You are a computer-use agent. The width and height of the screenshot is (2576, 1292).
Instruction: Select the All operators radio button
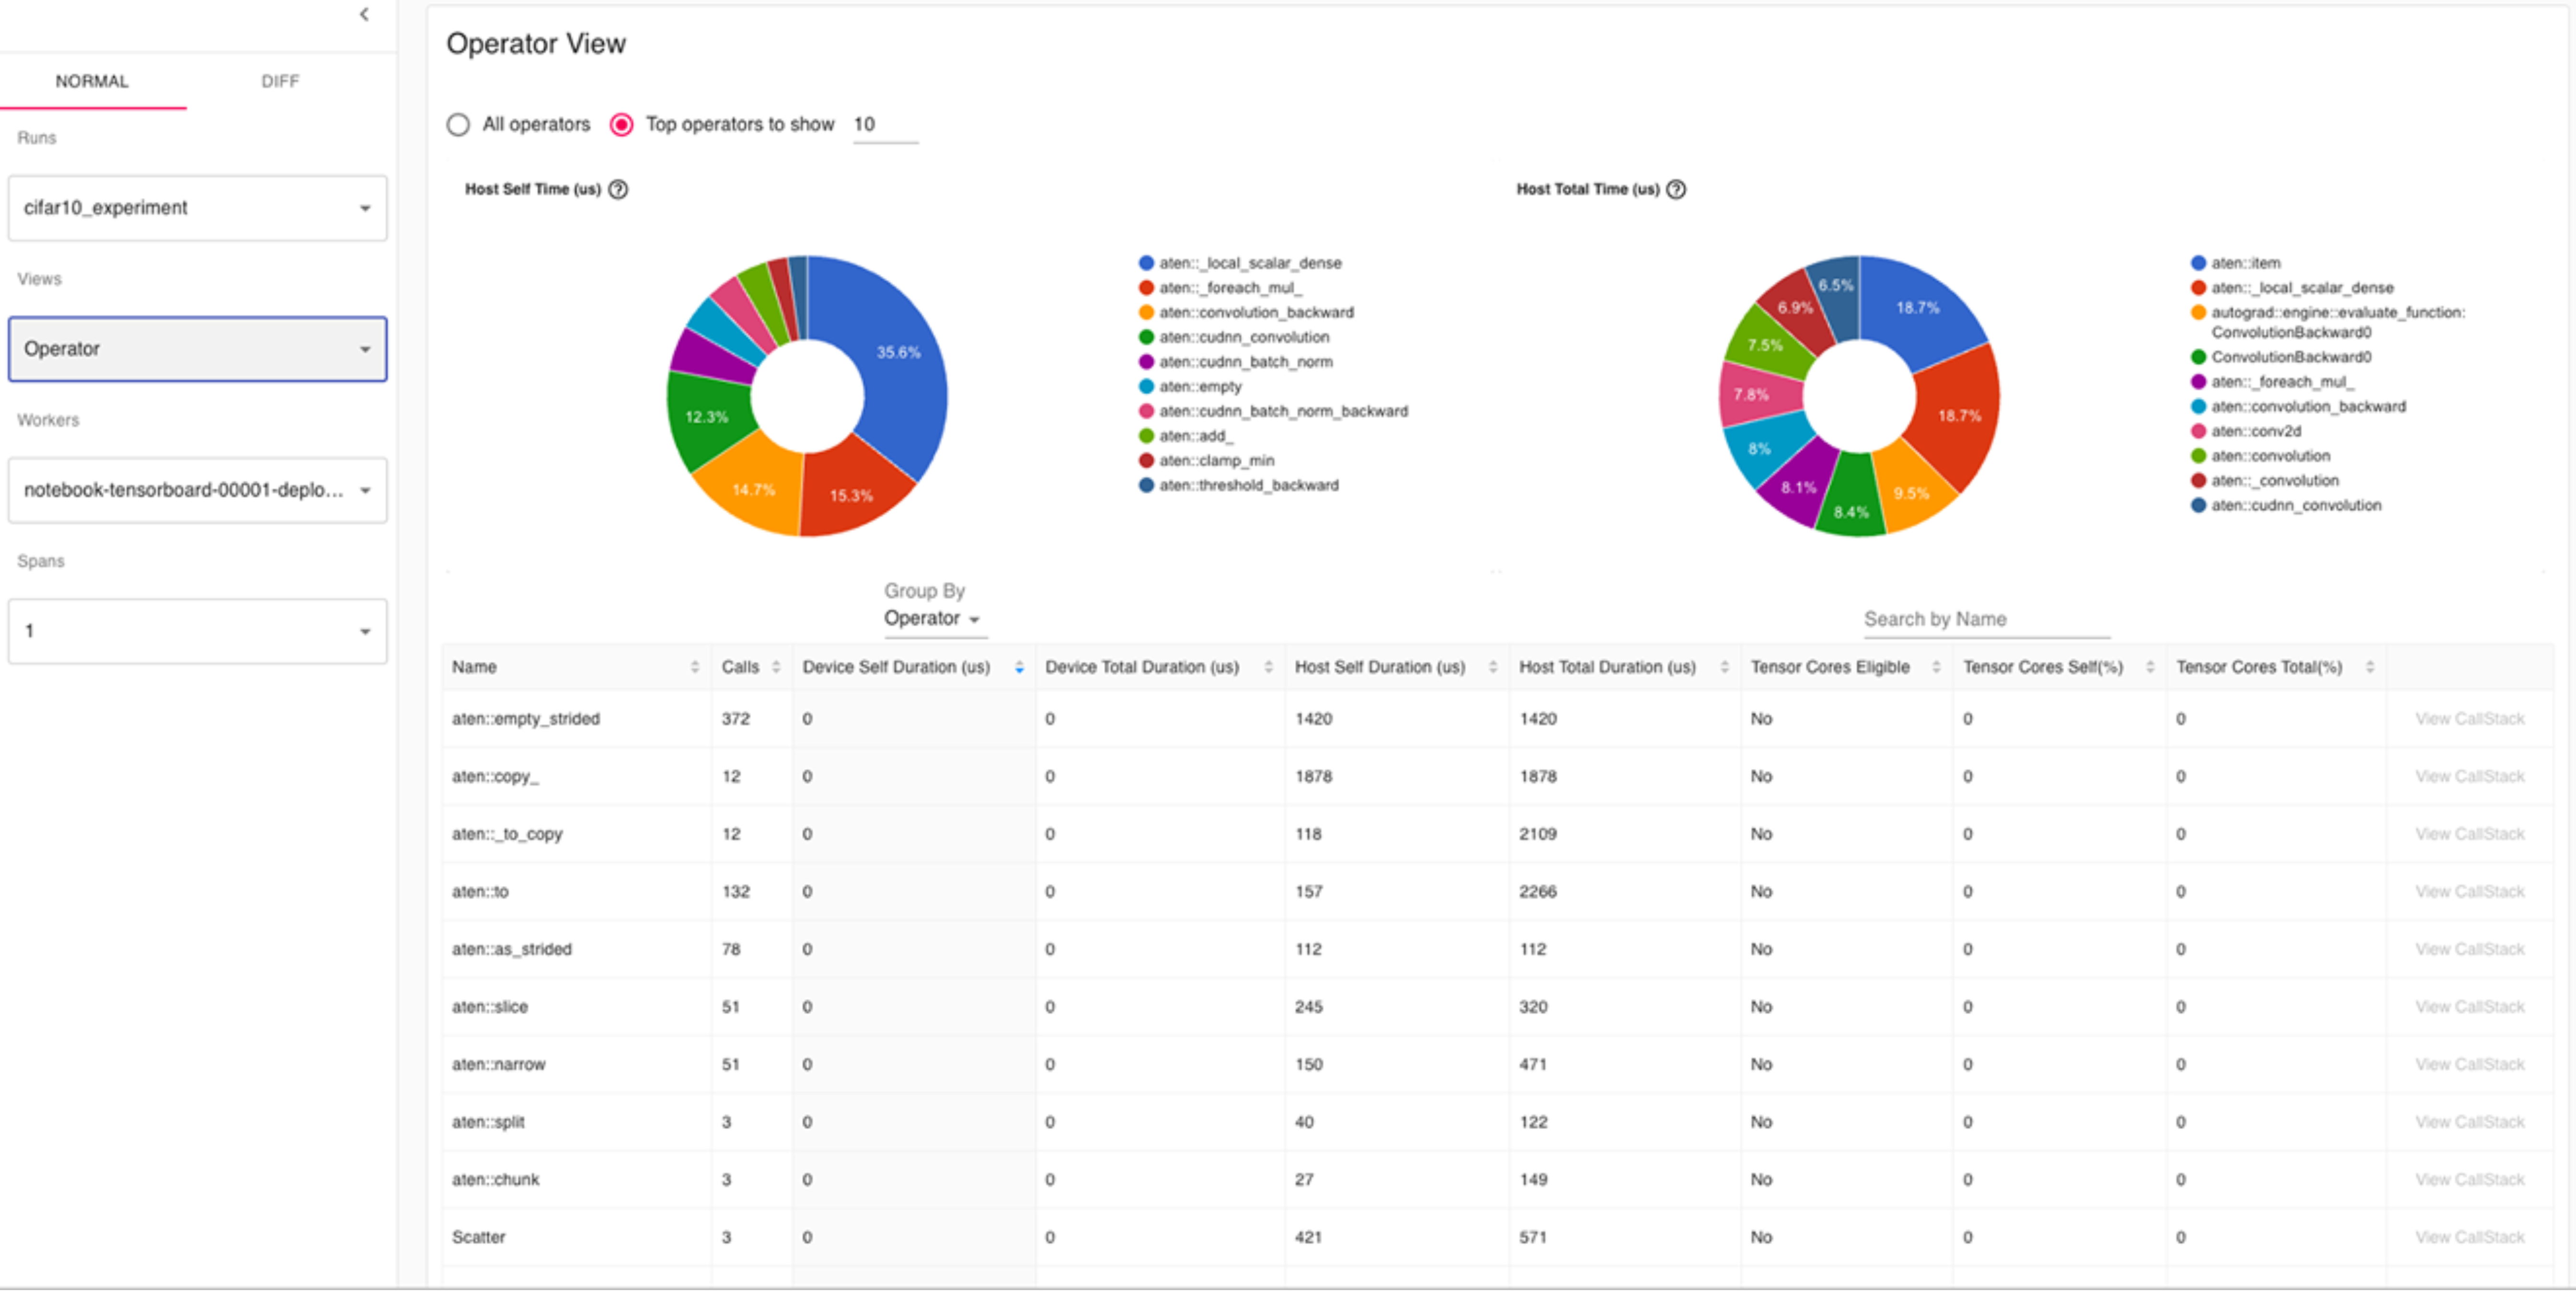[458, 124]
